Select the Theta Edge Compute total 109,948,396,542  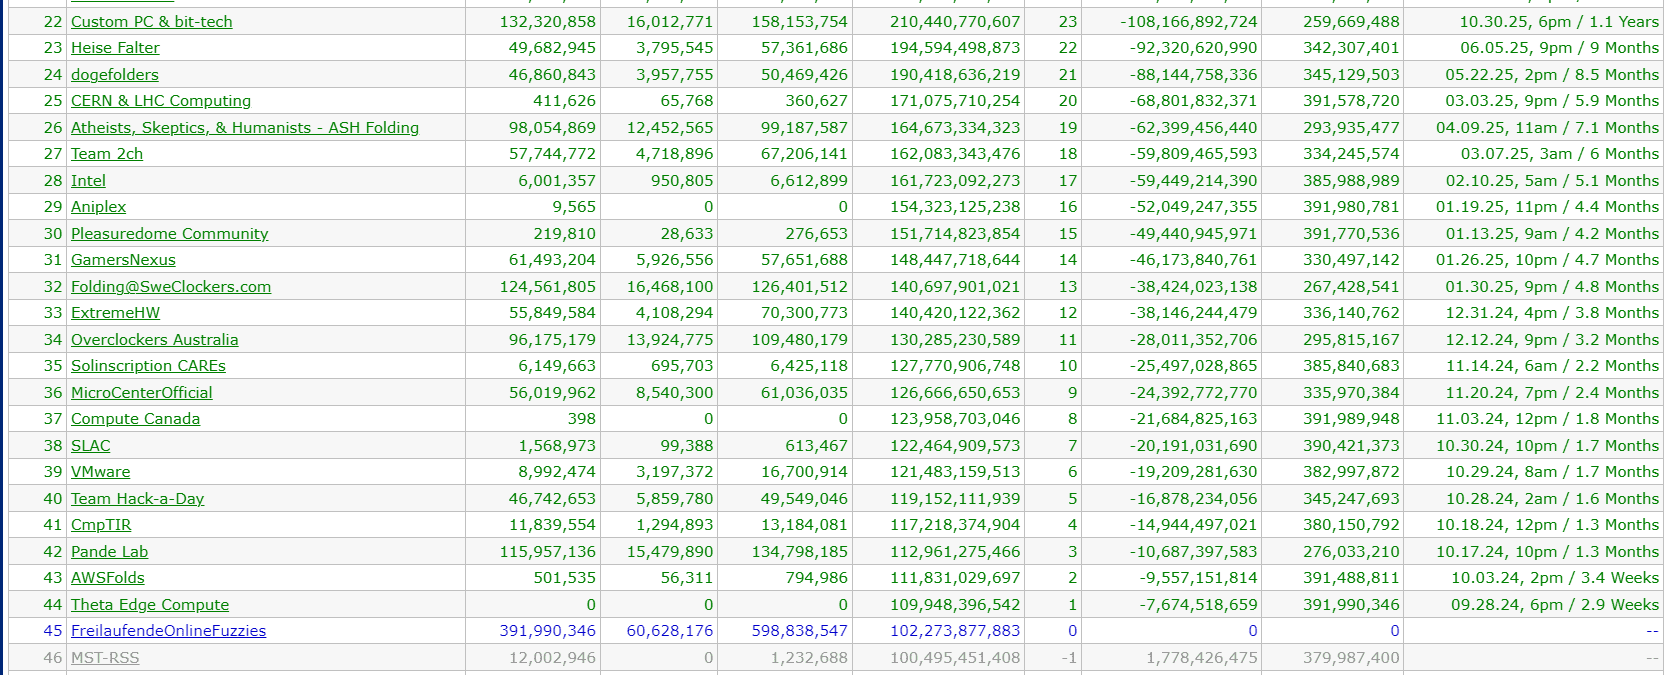956,604
